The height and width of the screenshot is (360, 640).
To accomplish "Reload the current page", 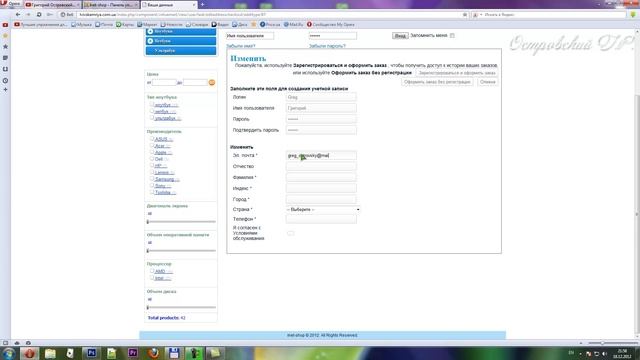I will tap(39, 15).
